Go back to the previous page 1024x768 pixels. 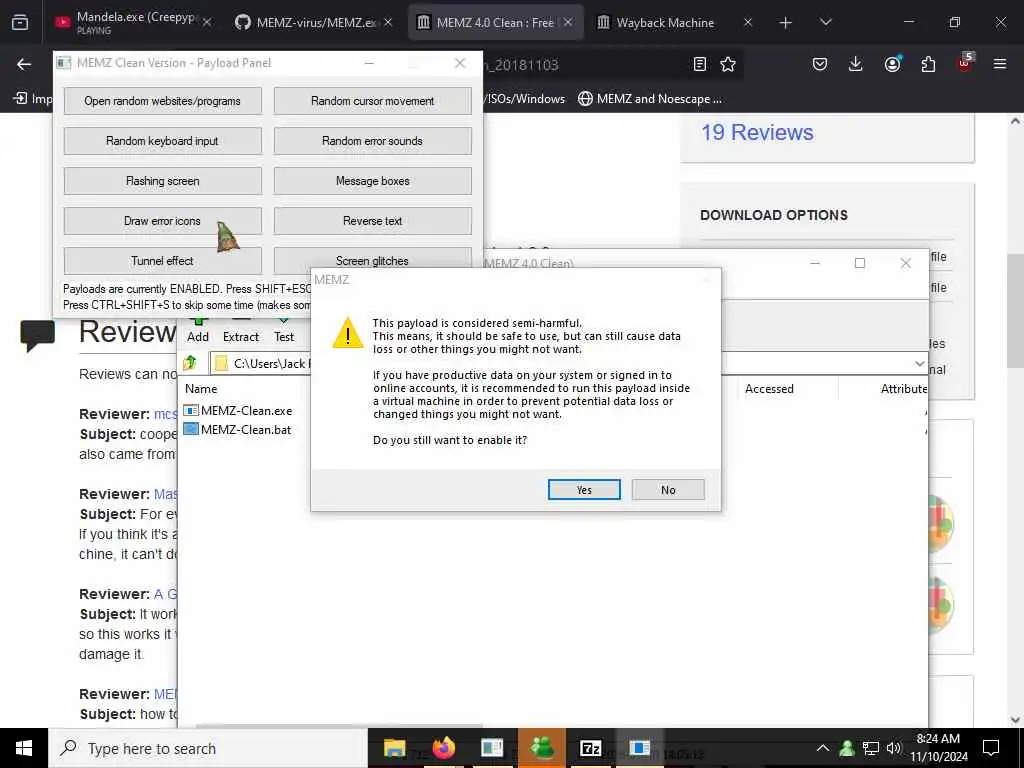click(24, 64)
